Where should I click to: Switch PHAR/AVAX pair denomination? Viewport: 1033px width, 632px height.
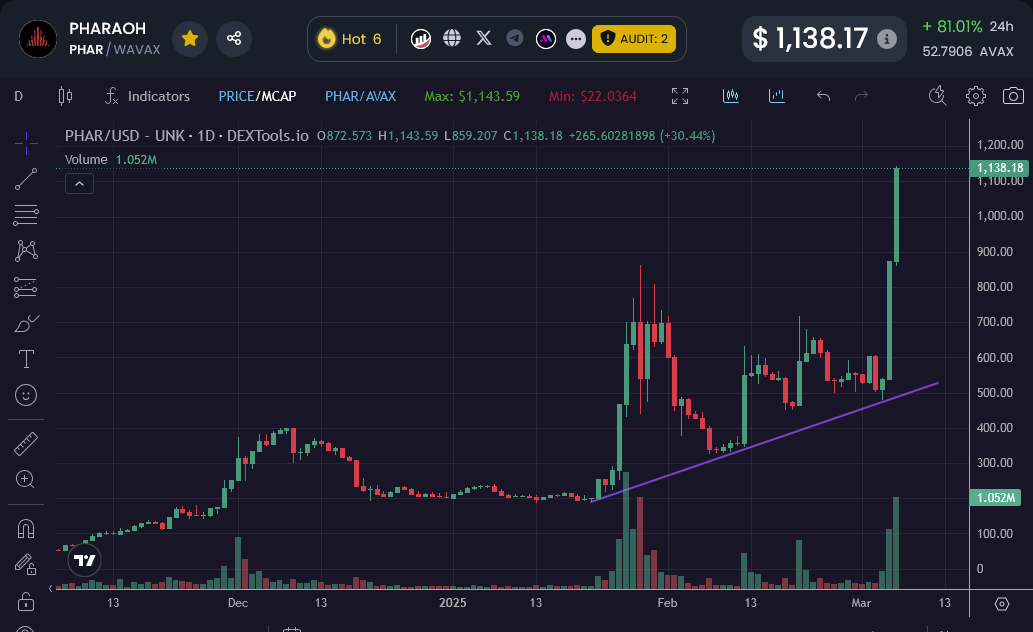[360, 96]
